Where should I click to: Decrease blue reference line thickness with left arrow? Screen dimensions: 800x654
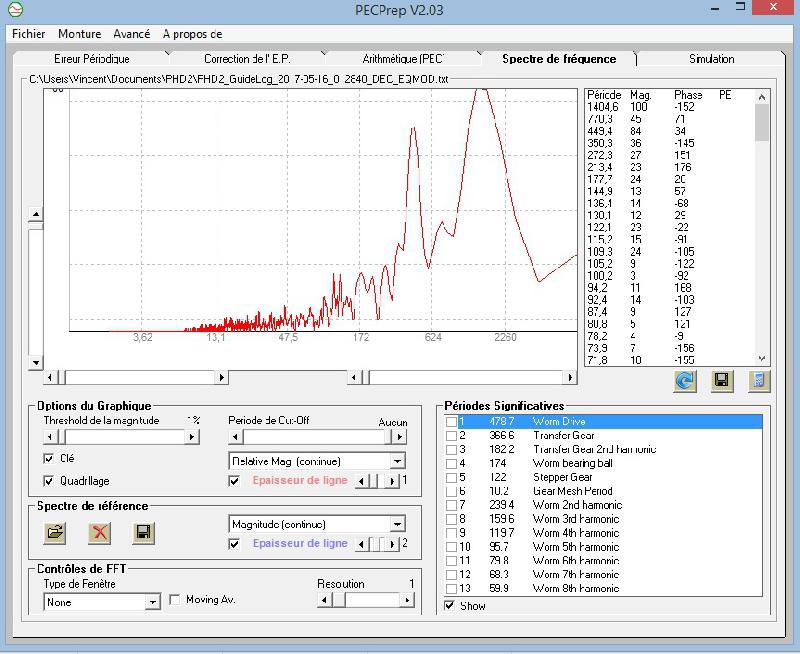361,544
